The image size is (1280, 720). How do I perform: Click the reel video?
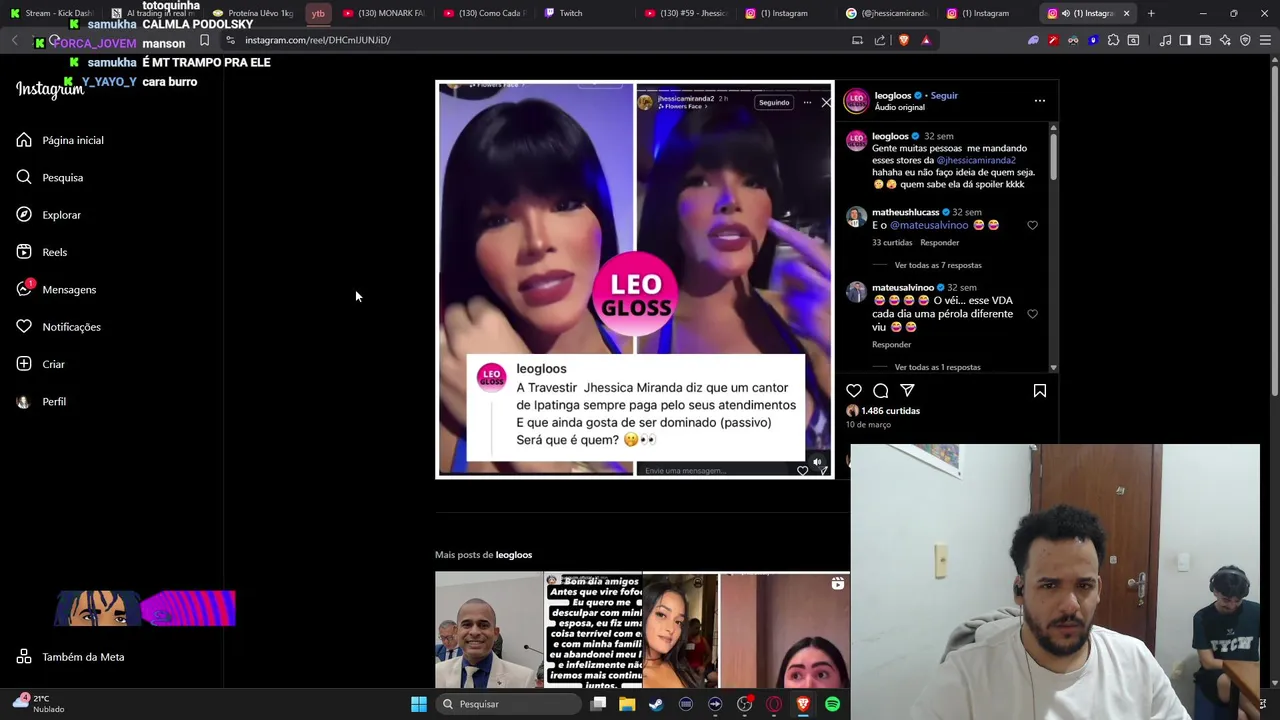coord(635,279)
